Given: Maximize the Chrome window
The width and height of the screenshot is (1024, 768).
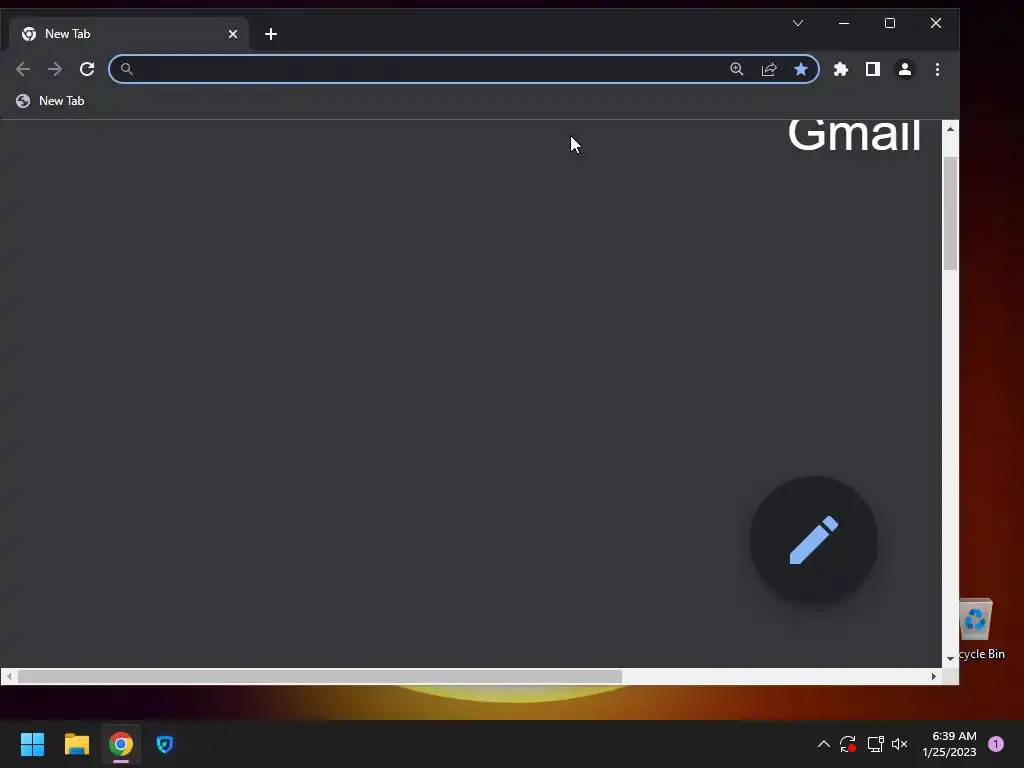Looking at the screenshot, I should [x=889, y=23].
